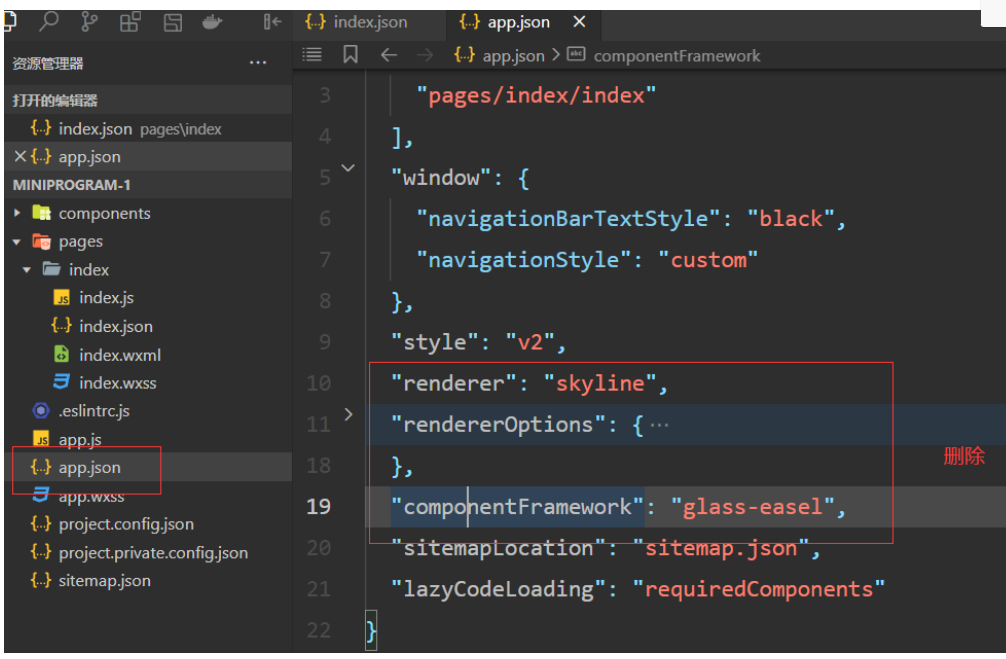The height and width of the screenshot is (659, 1006).
Task: Close app.json in open editors list
Action: point(20,157)
